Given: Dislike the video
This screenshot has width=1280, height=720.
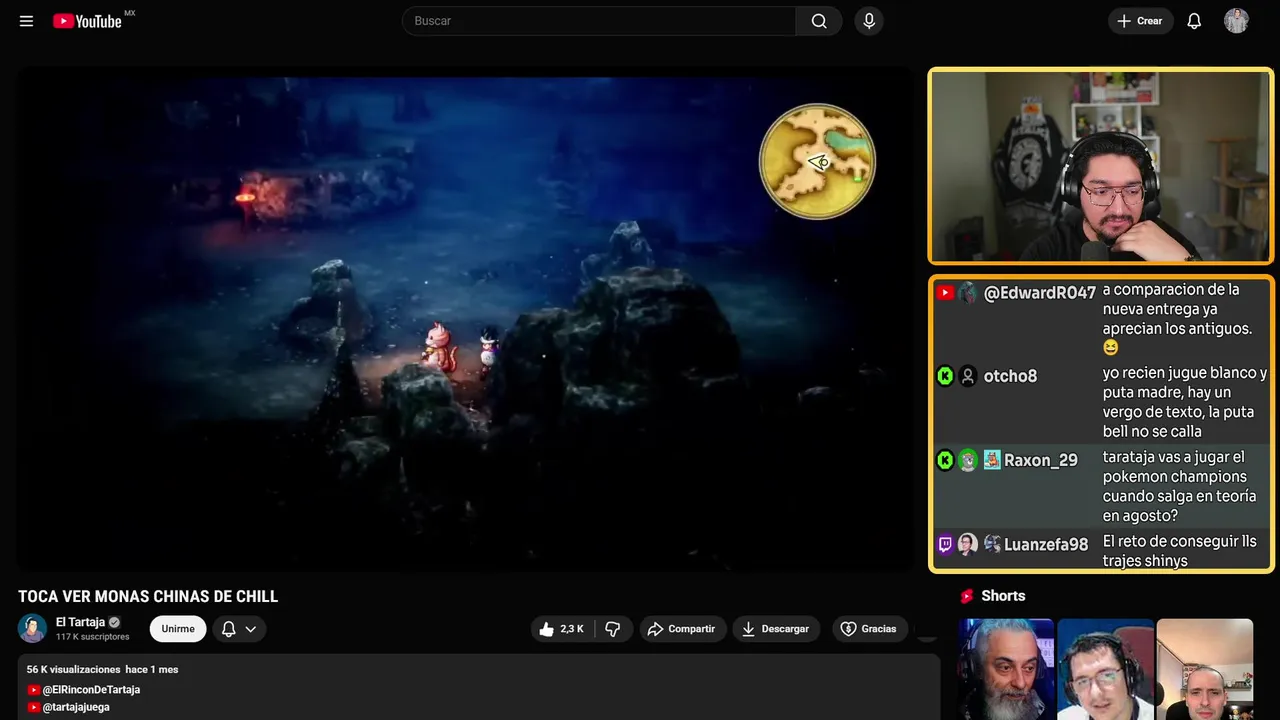Looking at the screenshot, I should (x=613, y=629).
